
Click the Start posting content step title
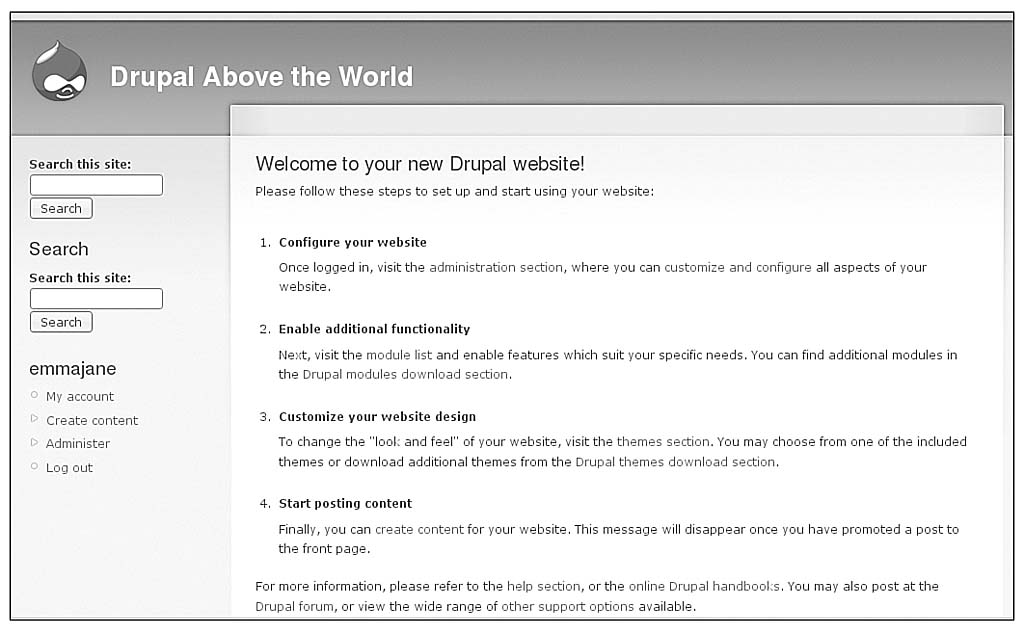click(345, 504)
